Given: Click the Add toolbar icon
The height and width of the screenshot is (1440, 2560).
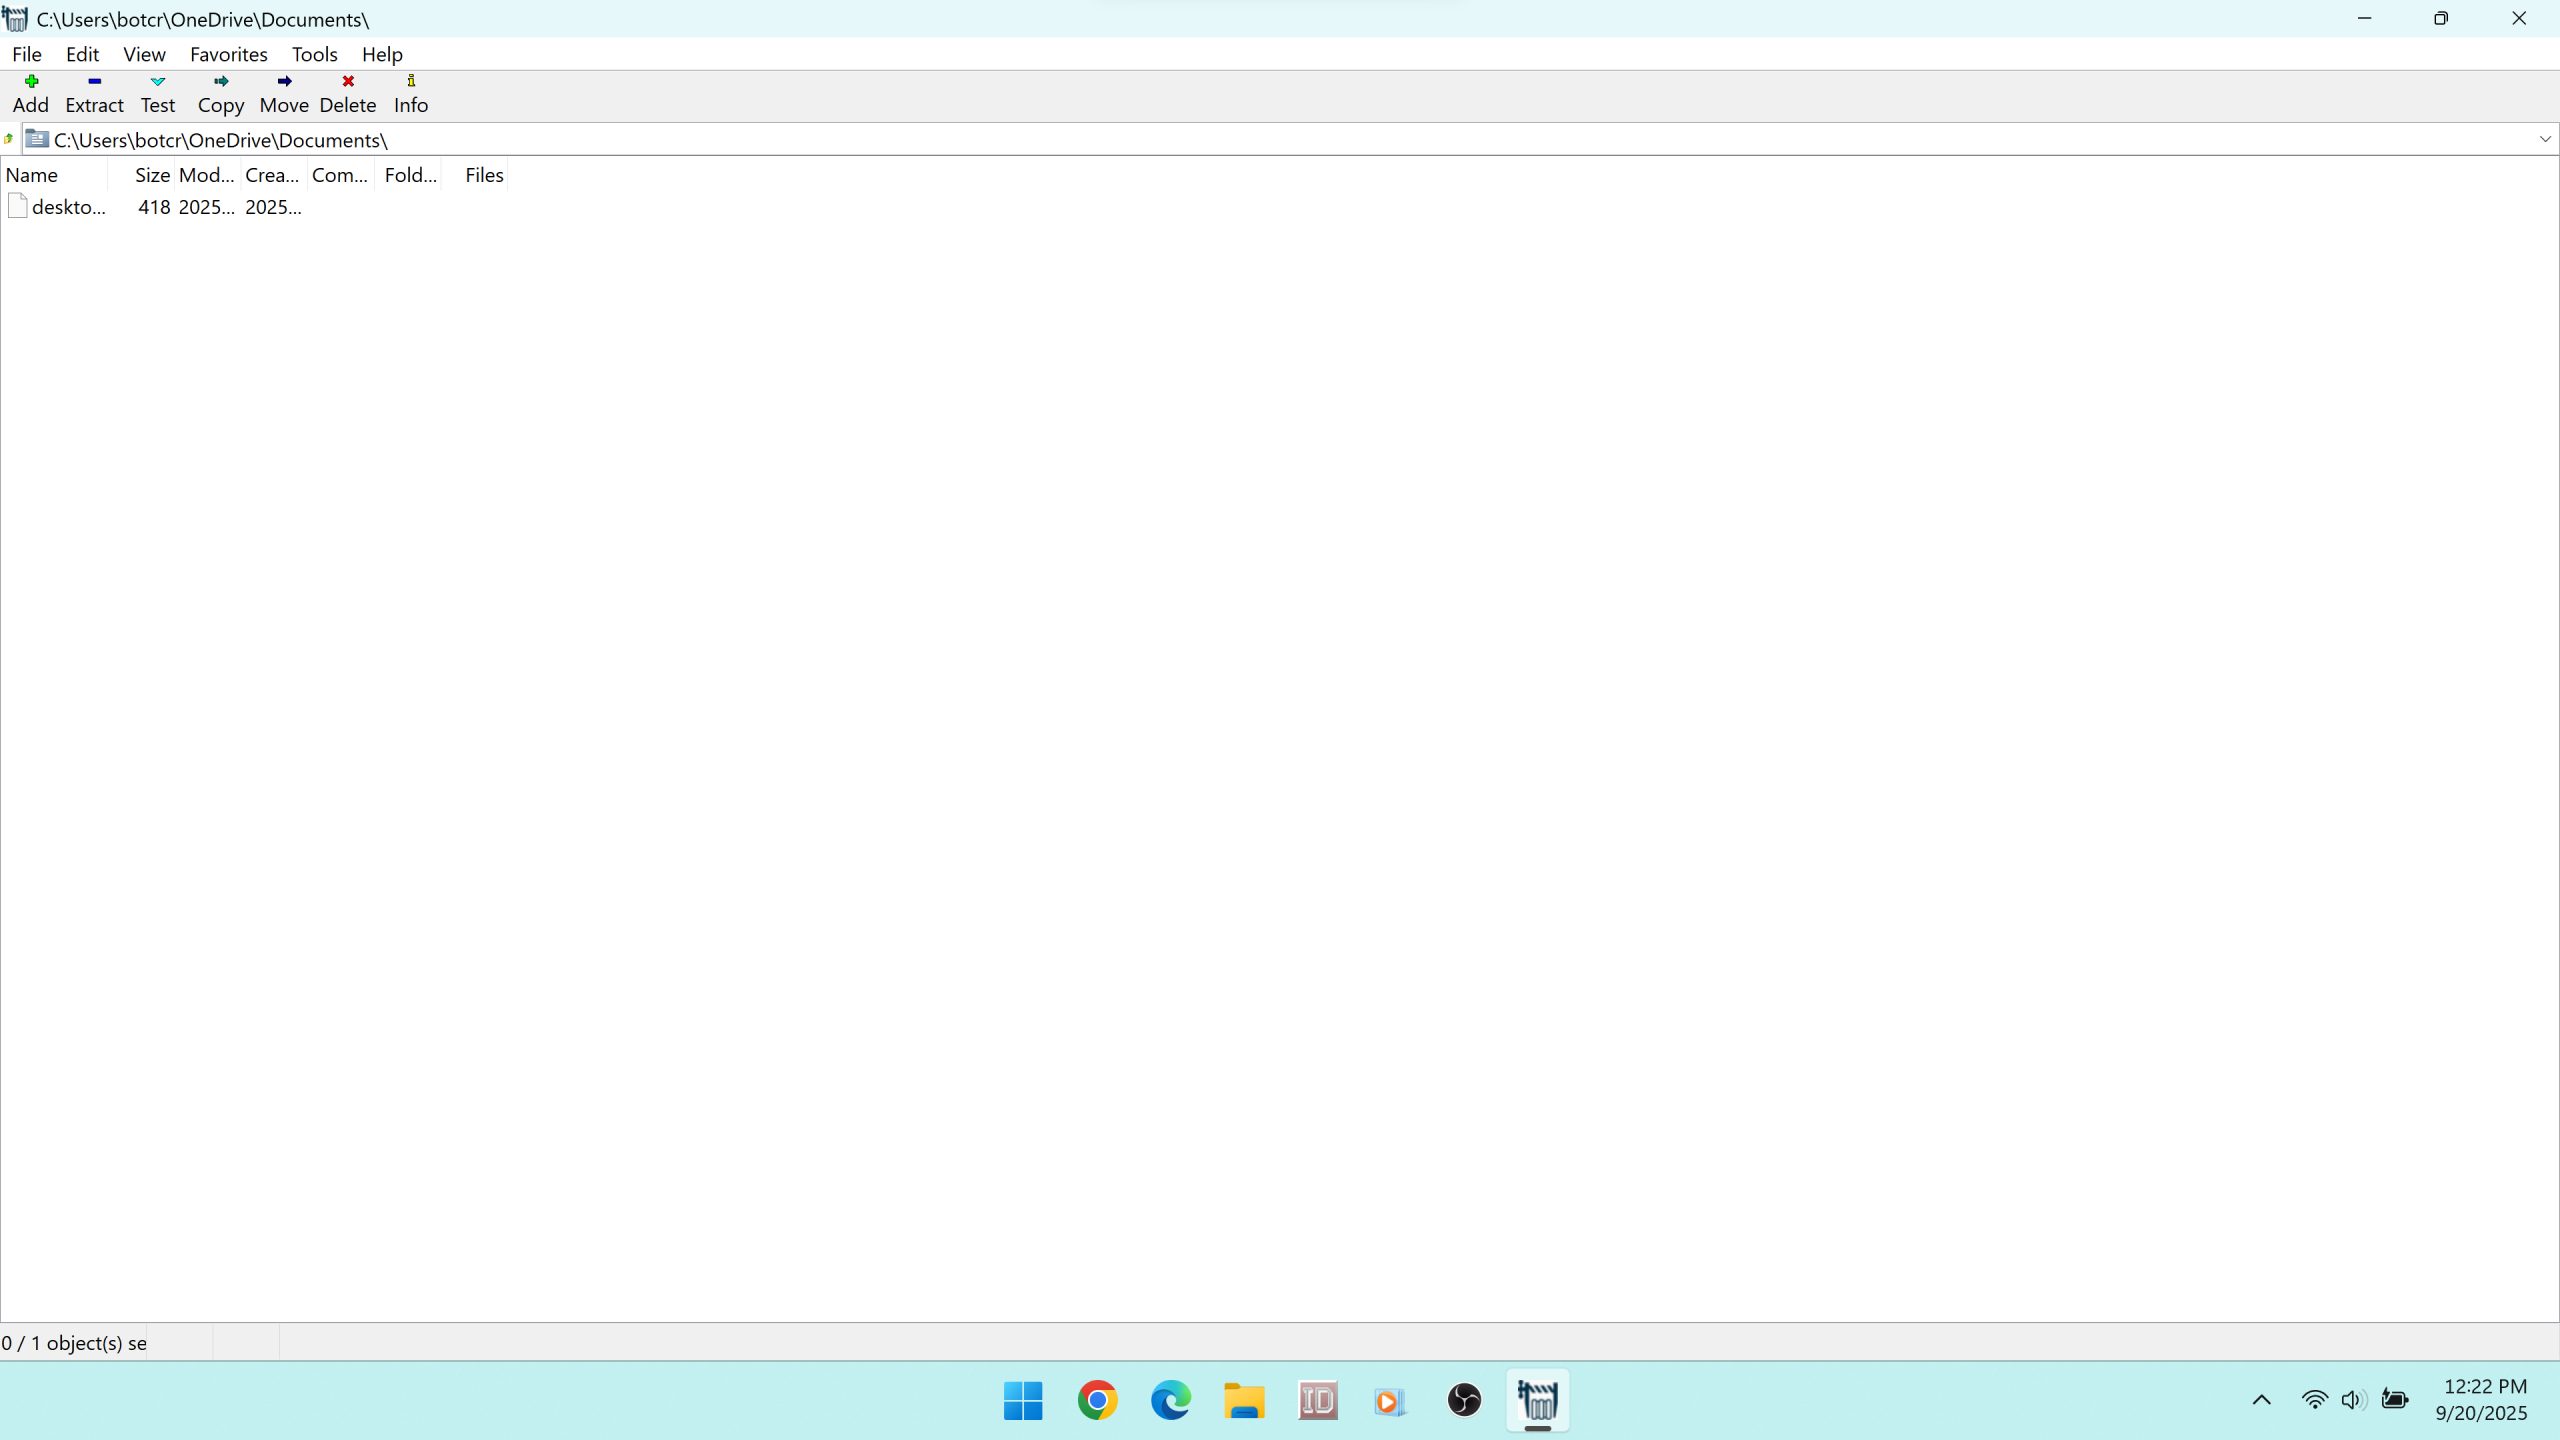Looking at the screenshot, I should pyautogui.click(x=31, y=82).
